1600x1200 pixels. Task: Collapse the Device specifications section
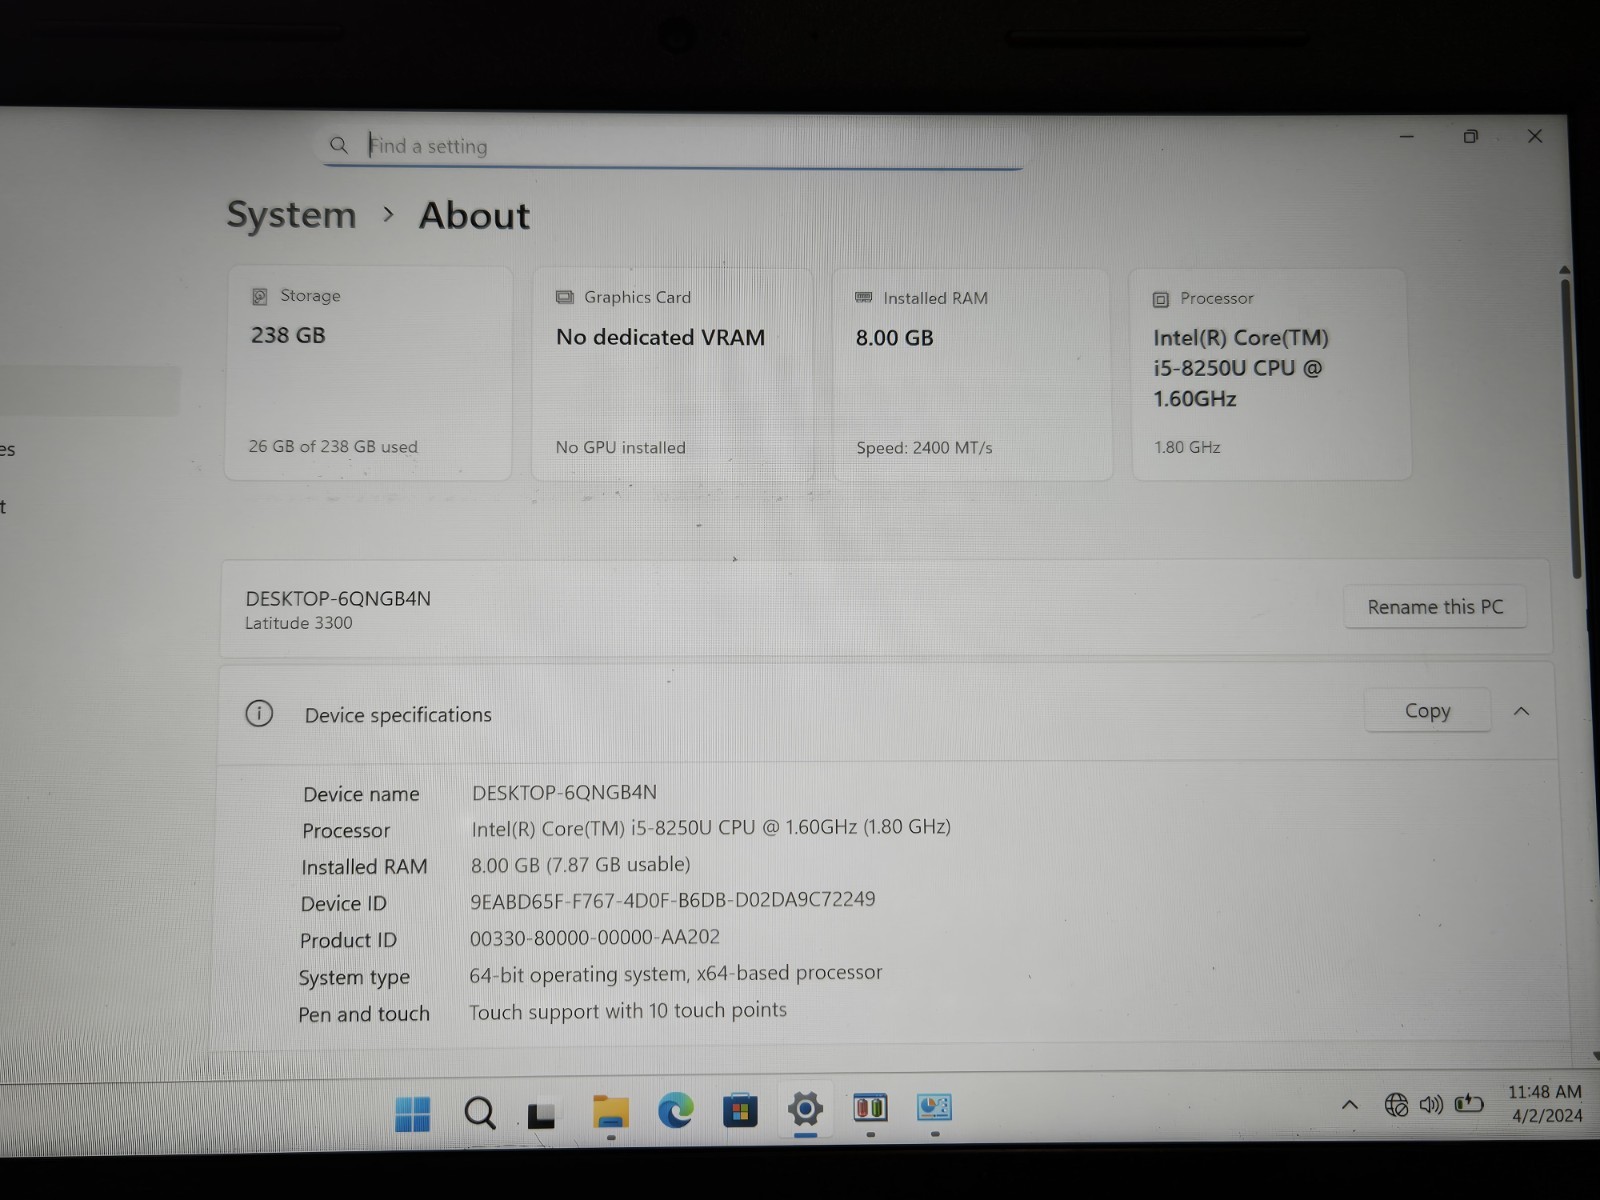tap(1521, 711)
